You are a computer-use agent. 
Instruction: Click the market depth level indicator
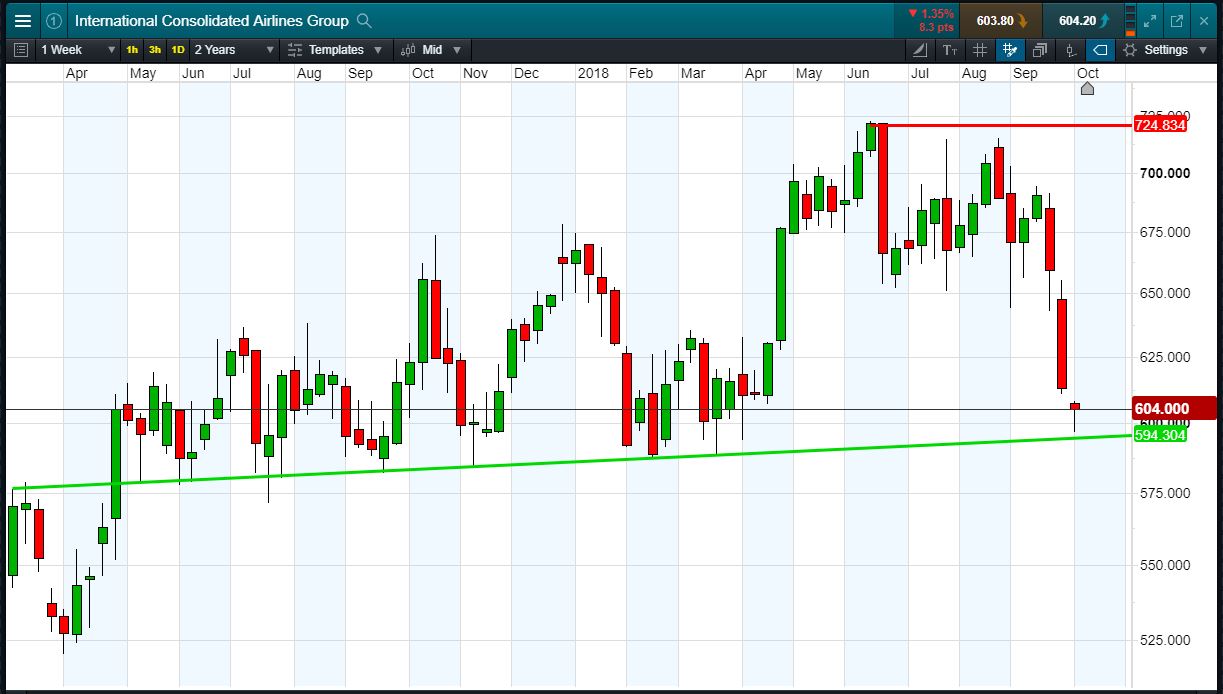pyautogui.click(x=1130, y=20)
